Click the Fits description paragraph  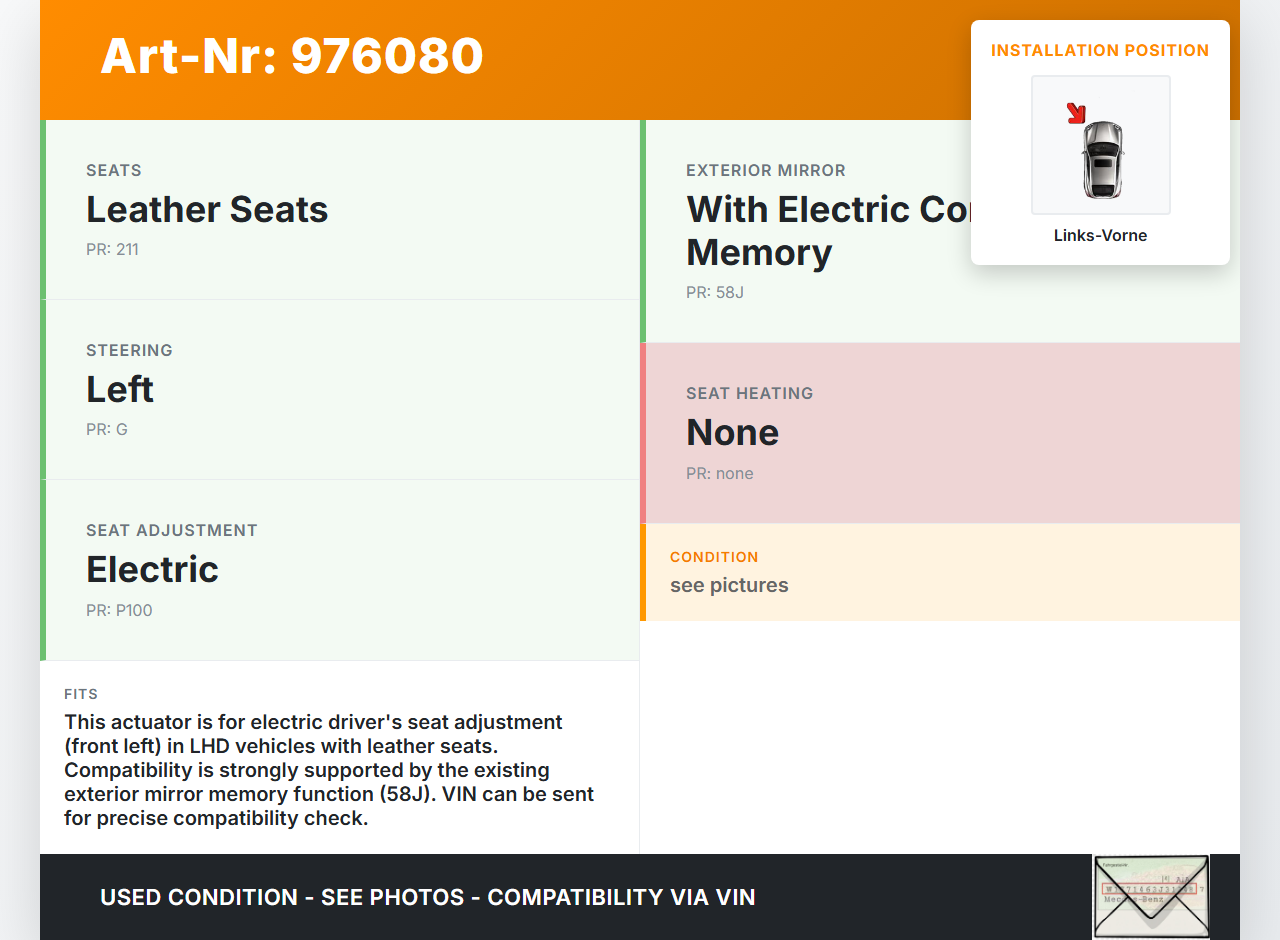(330, 770)
